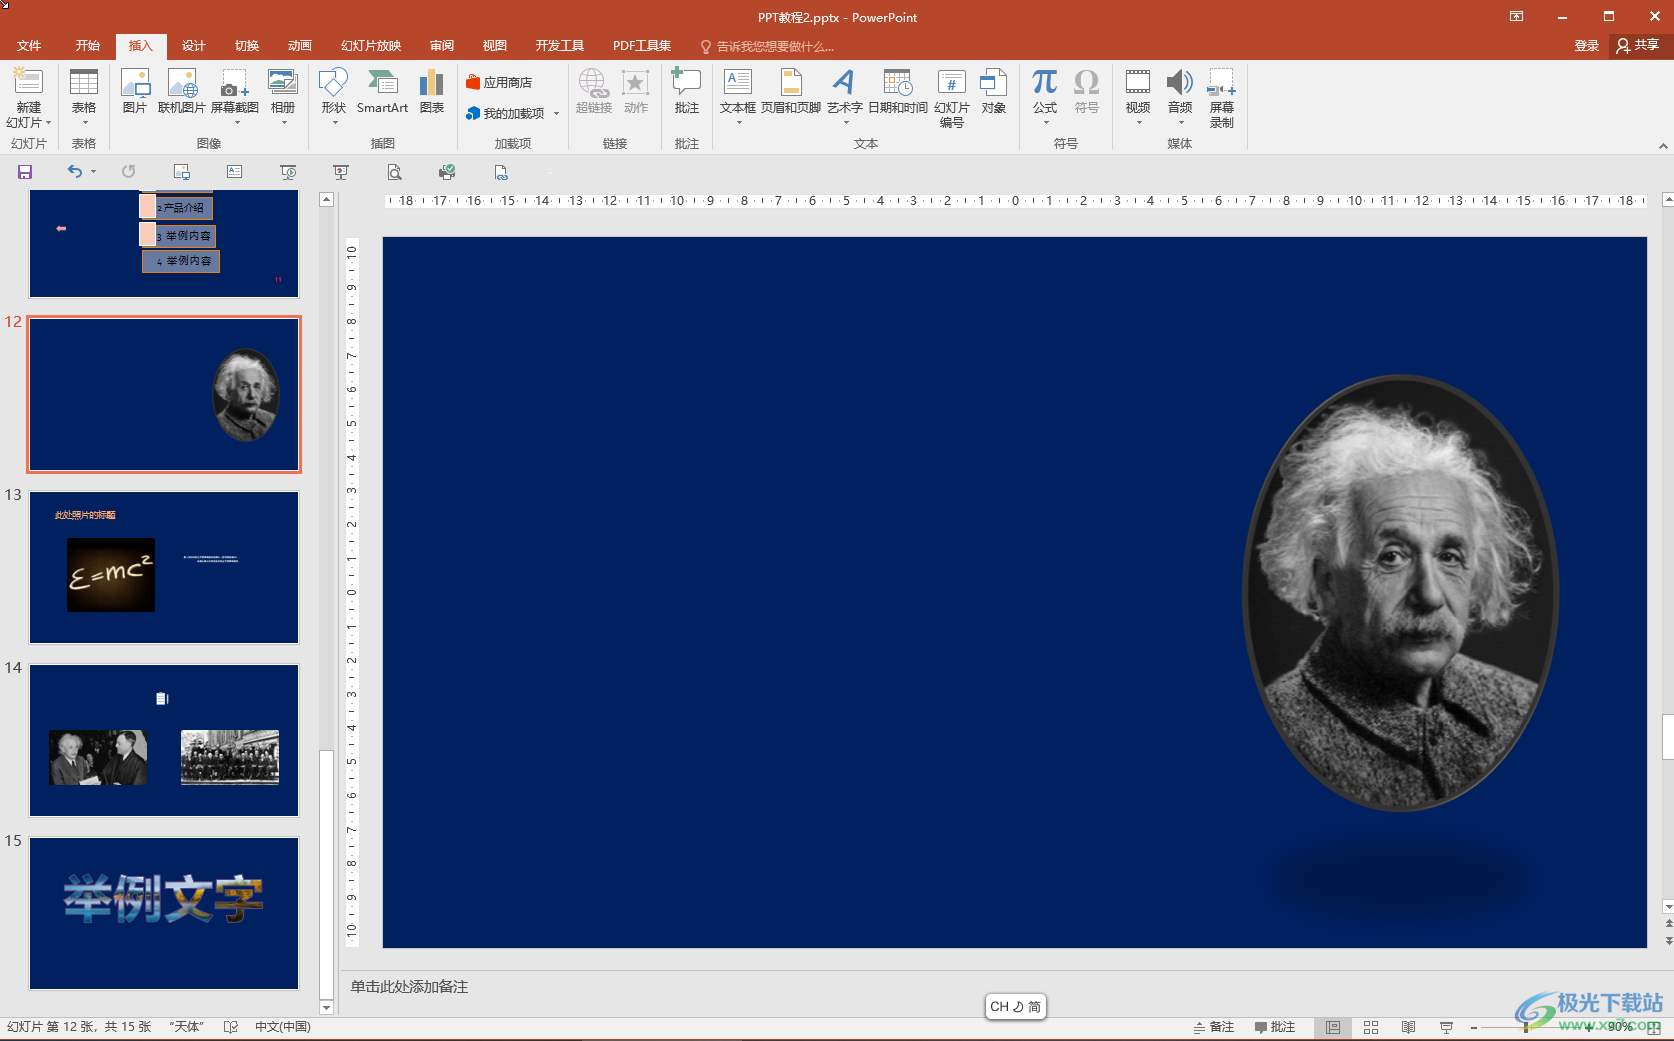The image size is (1674, 1041).
Task: Click zoom out minus button in status bar
Action: coord(1474,1027)
